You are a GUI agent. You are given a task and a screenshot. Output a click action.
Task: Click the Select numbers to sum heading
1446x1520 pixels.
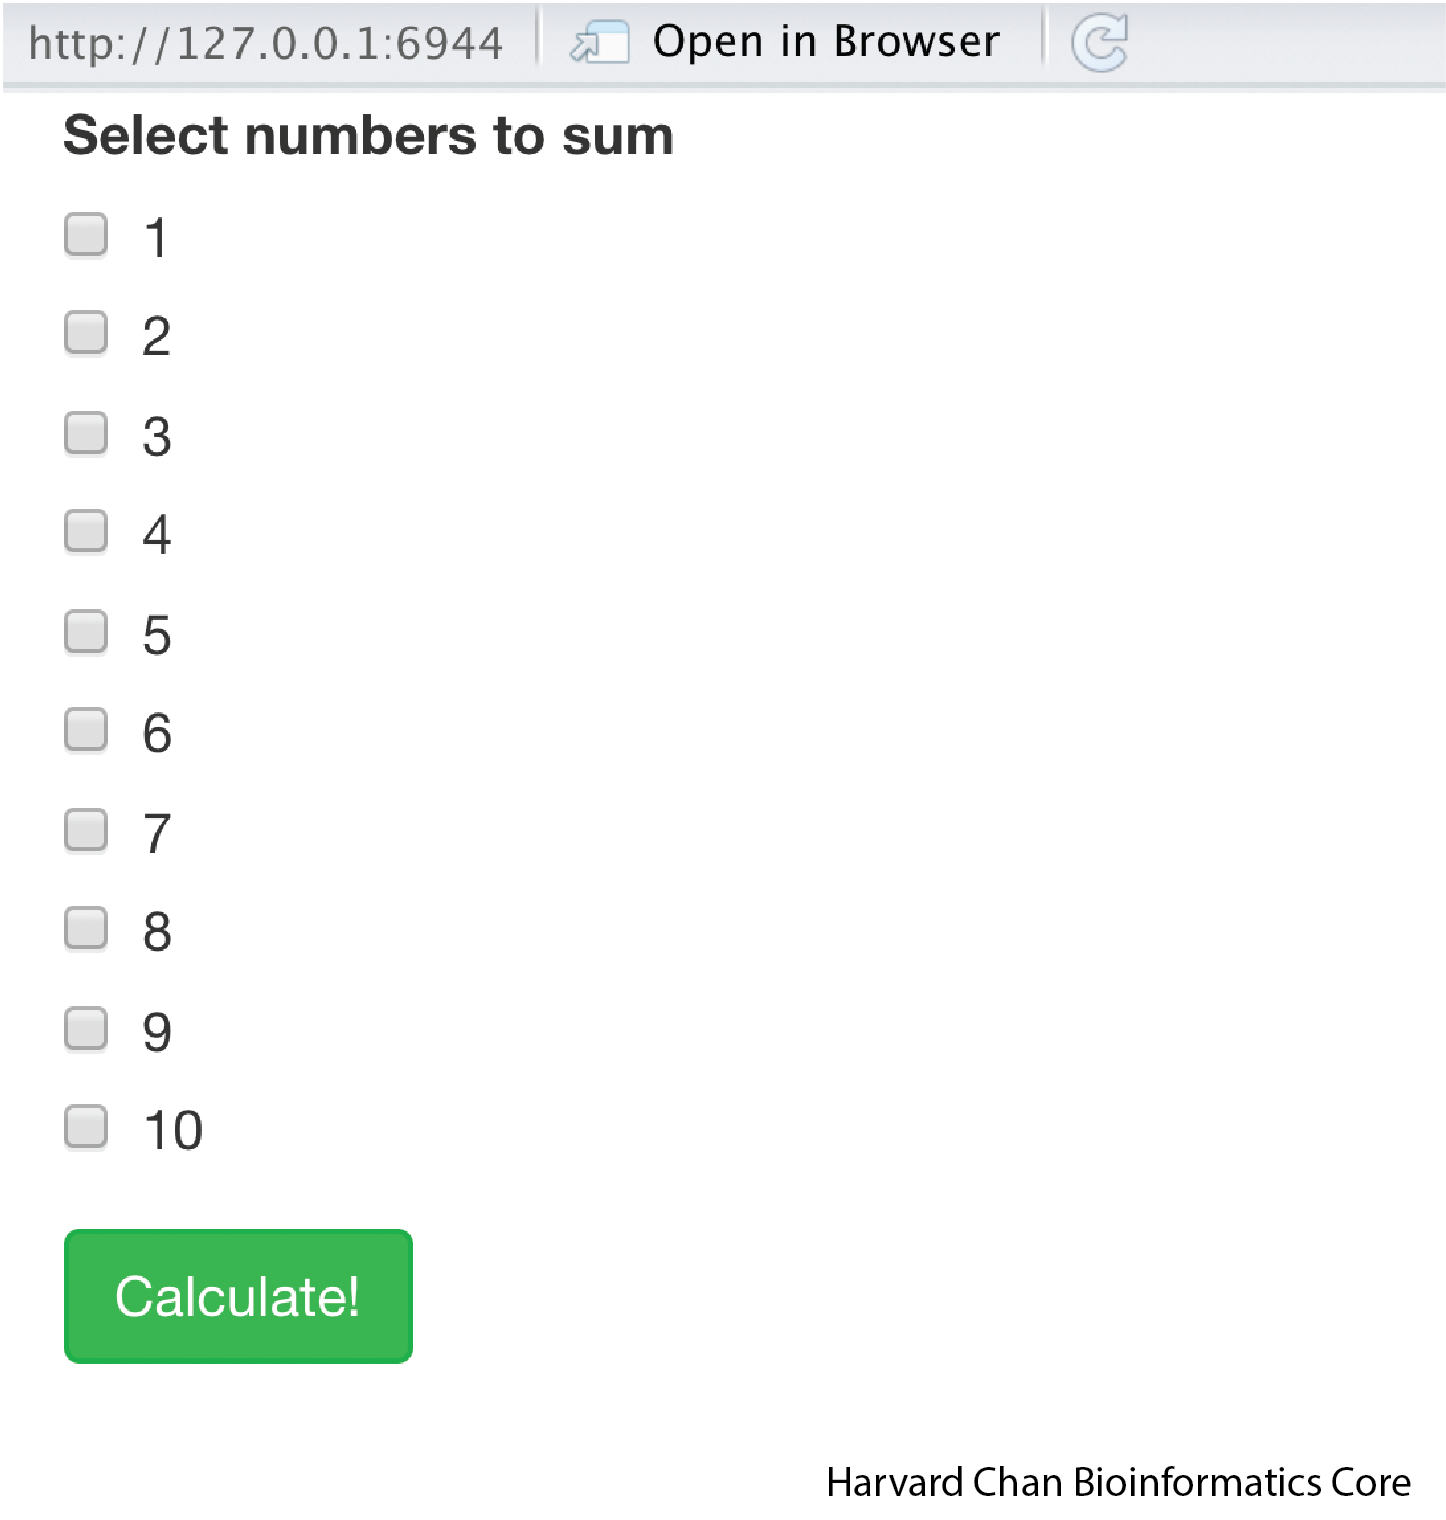[368, 135]
